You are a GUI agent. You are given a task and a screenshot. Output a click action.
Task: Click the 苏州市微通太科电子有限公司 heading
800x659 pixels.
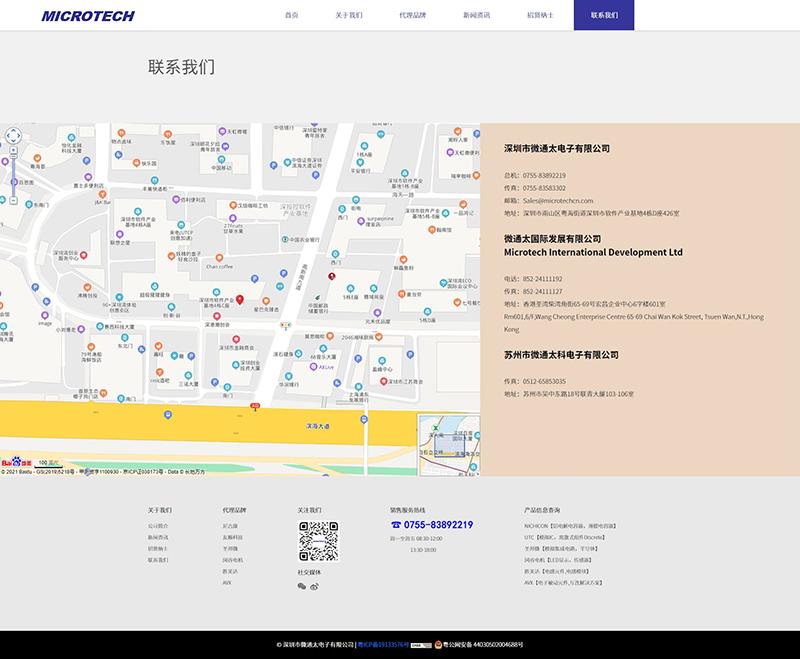[x=561, y=354]
